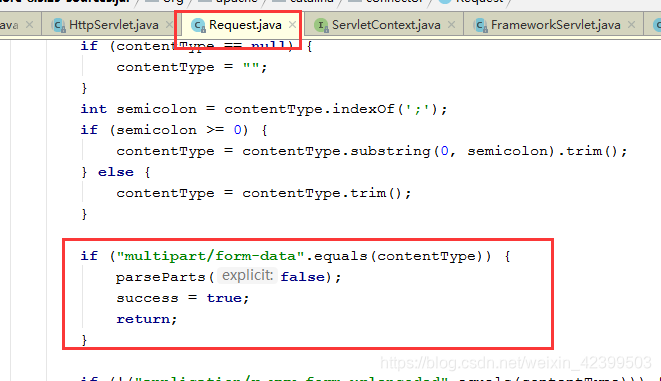Image resolution: width=661 pixels, height=381 pixels.
Task: Click the "multipart/form-data" string literal
Action: pyautogui.click(x=210, y=256)
